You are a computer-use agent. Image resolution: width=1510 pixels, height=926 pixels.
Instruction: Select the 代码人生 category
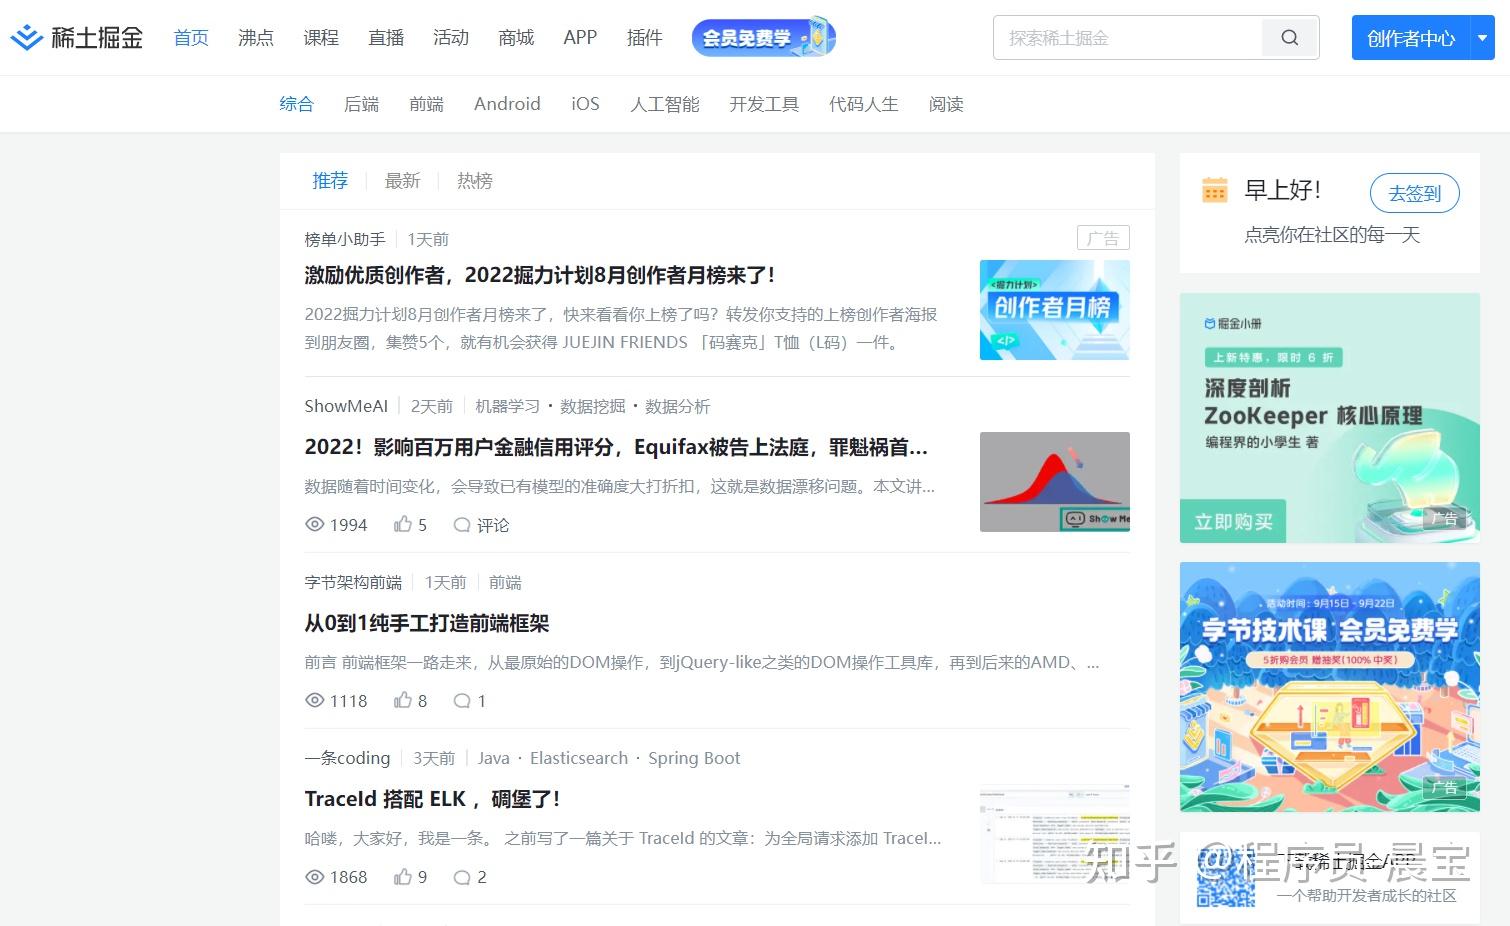864,104
